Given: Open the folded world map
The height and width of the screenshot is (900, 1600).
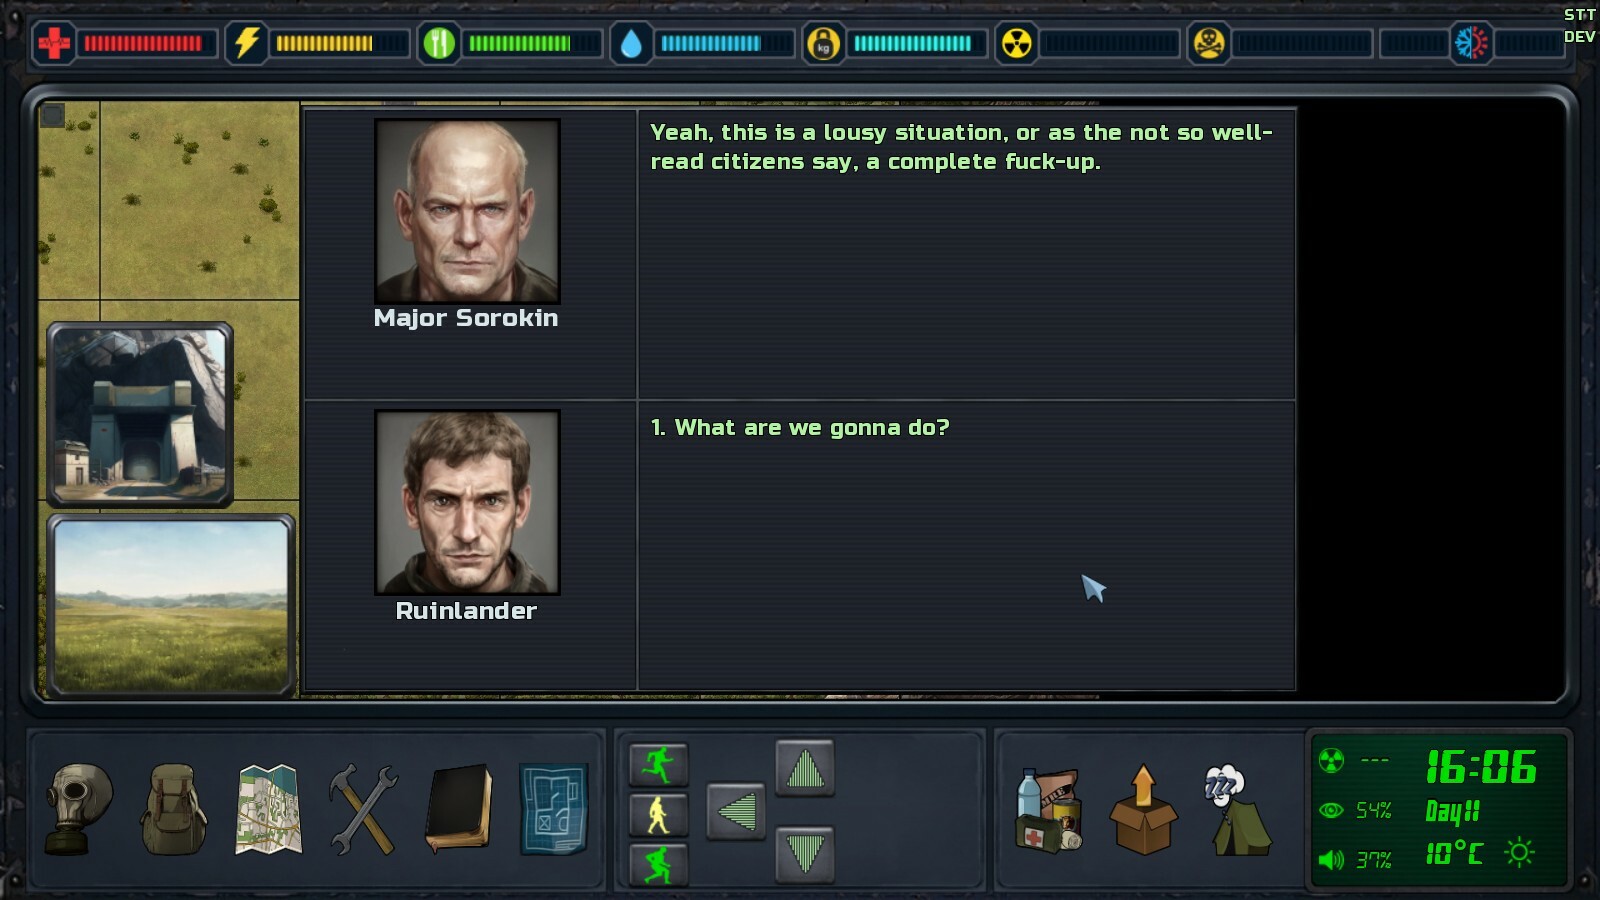Looking at the screenshot, I should (268, 809).
